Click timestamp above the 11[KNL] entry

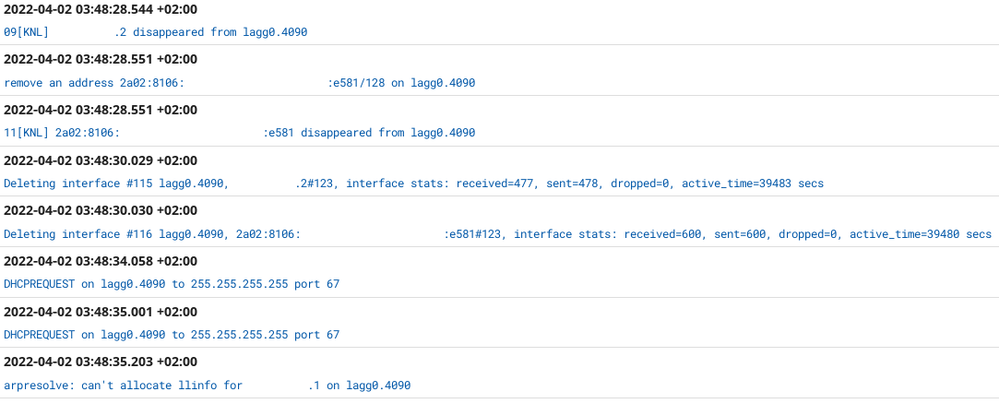(x=101, y=110)
